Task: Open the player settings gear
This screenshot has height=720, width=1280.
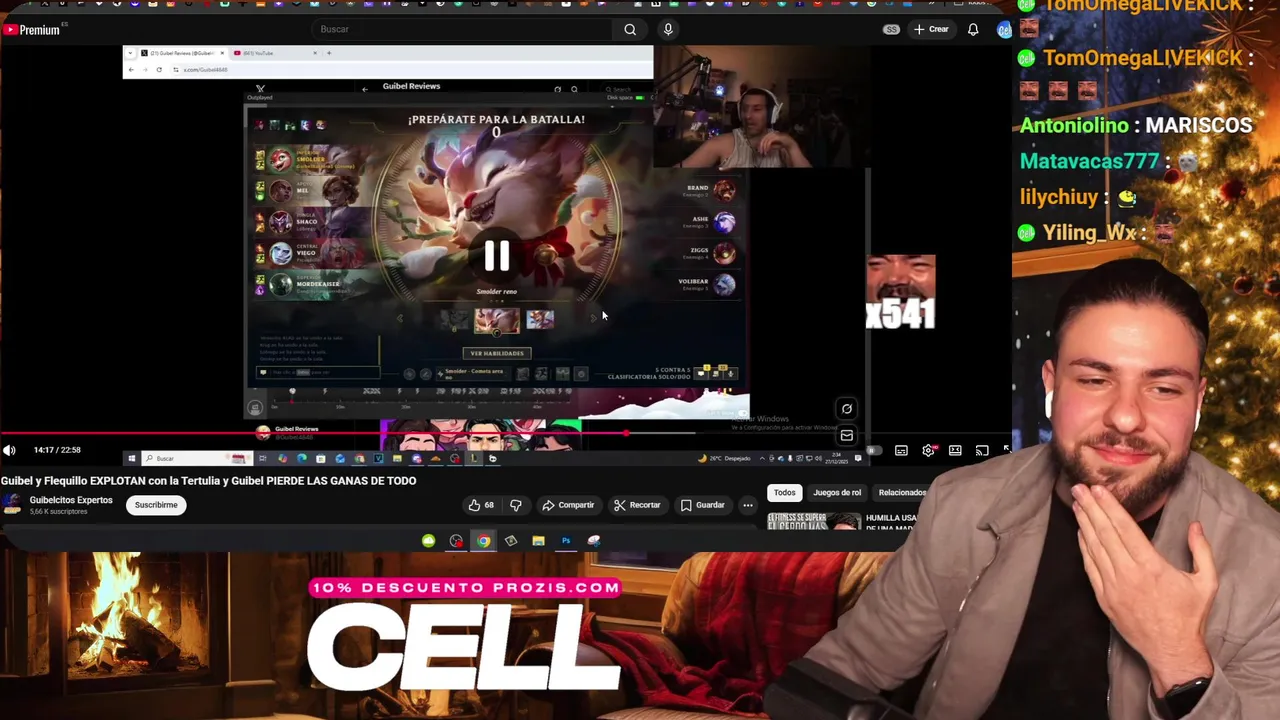Action: (x=928, y=451)
